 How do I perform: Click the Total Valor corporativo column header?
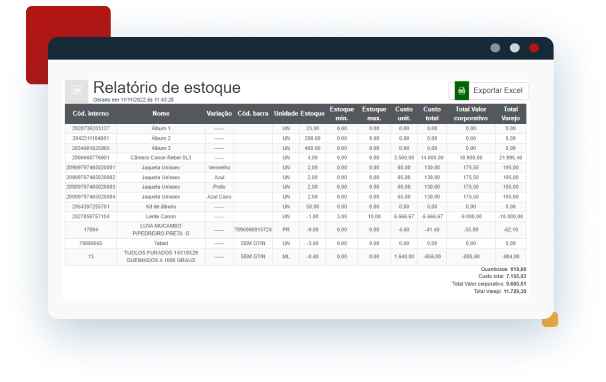[x=471, y=114]
